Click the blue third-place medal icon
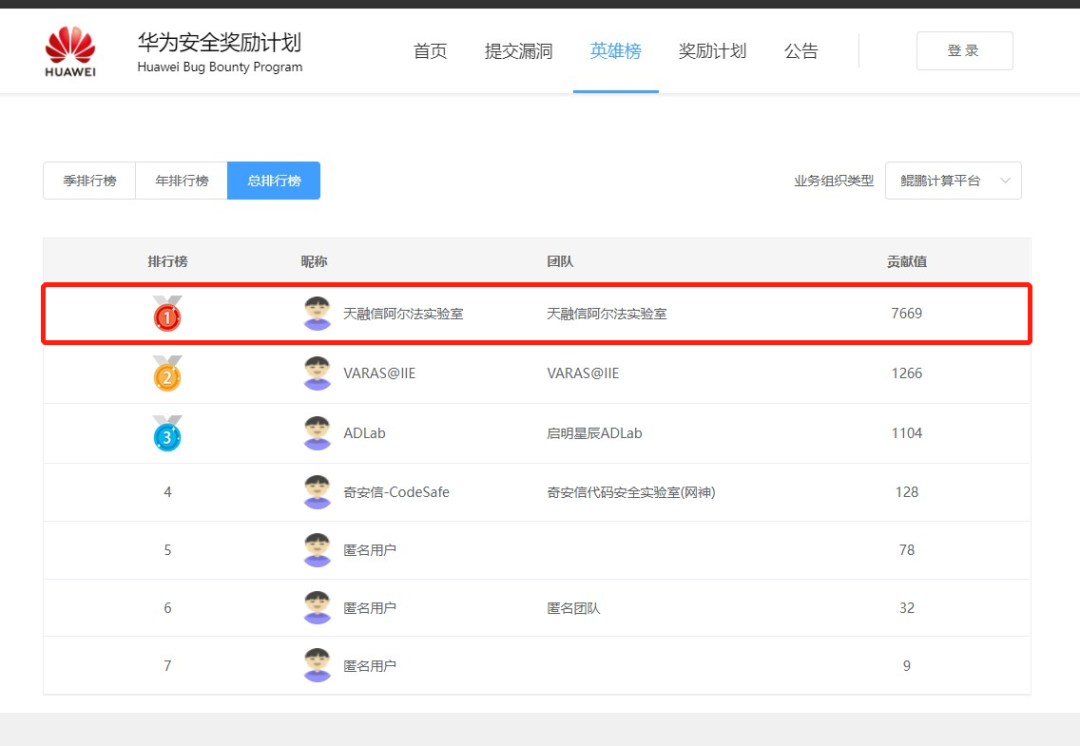 click(x=167, y=434)
